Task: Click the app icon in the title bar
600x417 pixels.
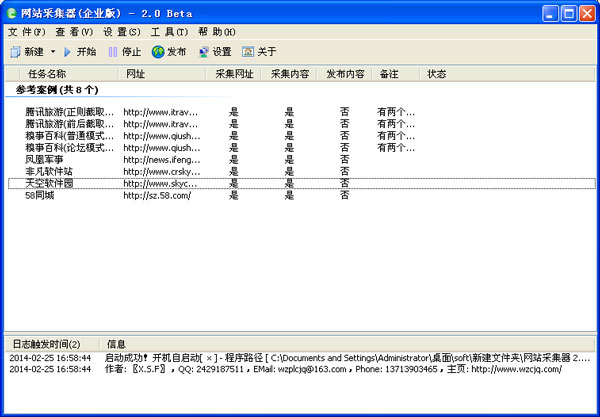Action: (x=12, y=13)
